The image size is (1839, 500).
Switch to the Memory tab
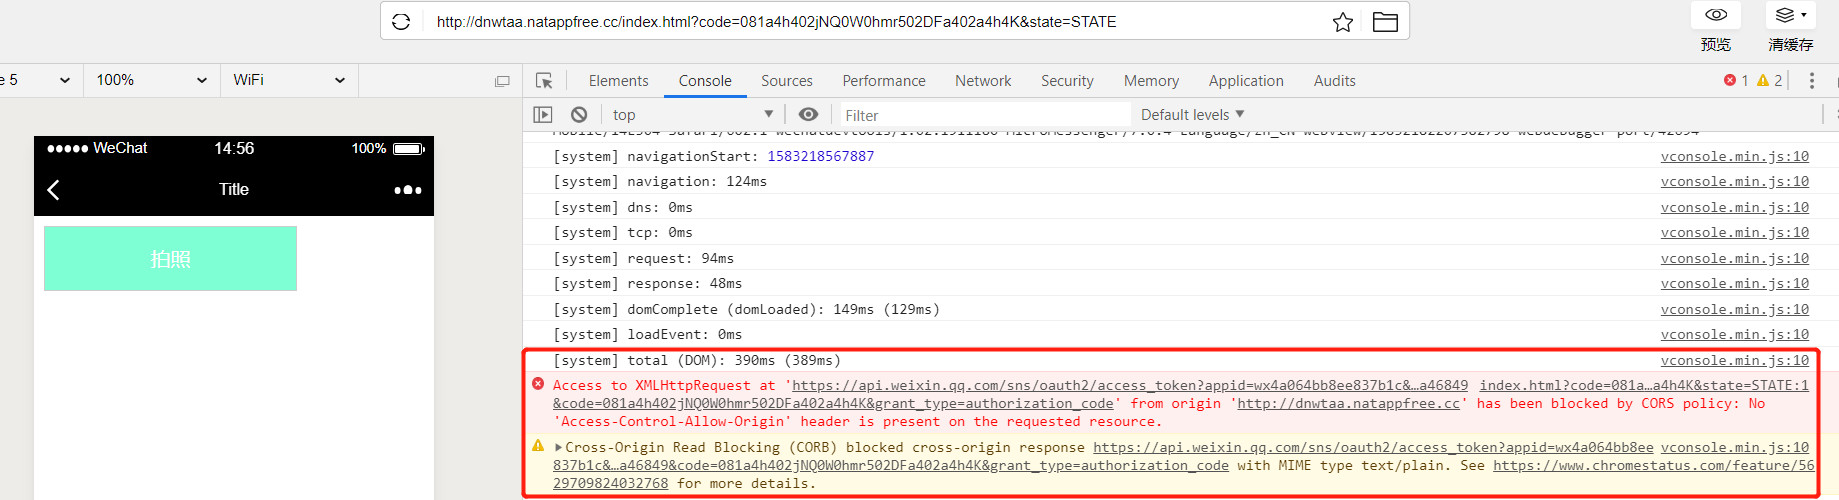pos(1151,81)
